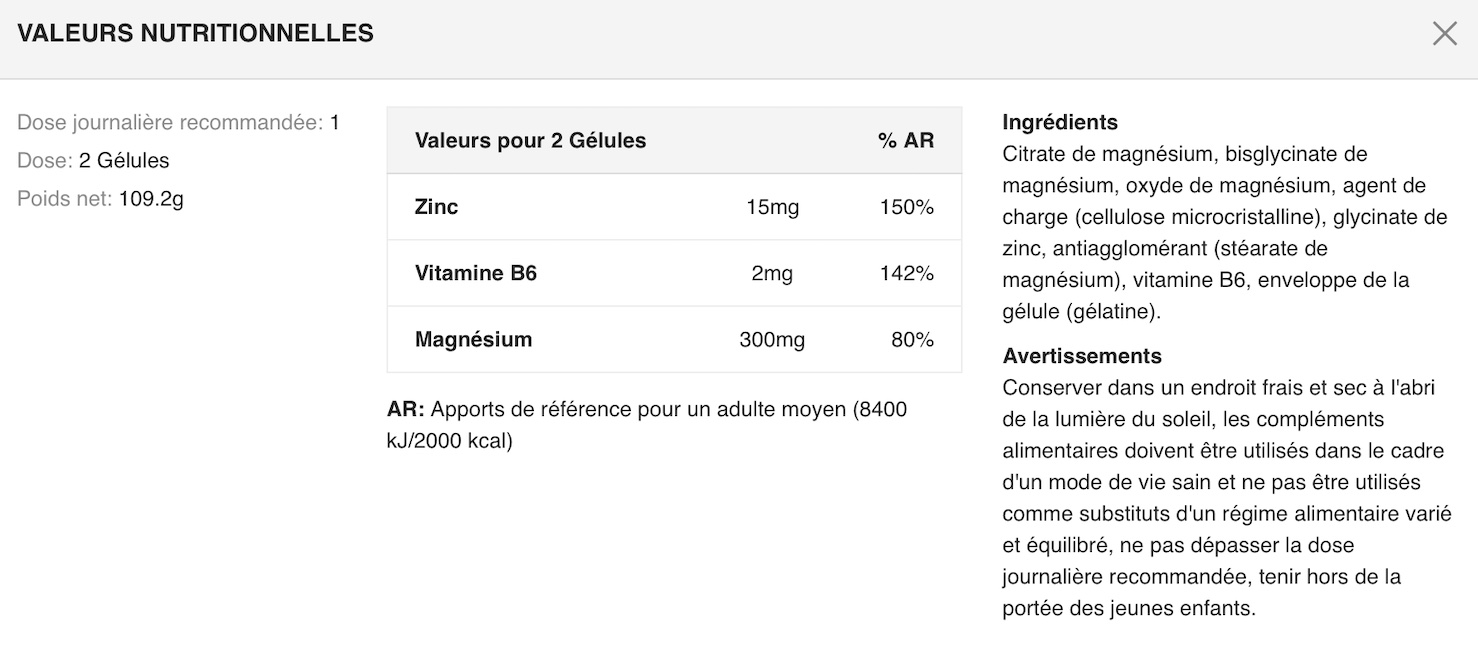The height and width of the screenshot is (654, 1478).
Task: Click the '2 Gélules' dose value
Action: coord(124,161)
